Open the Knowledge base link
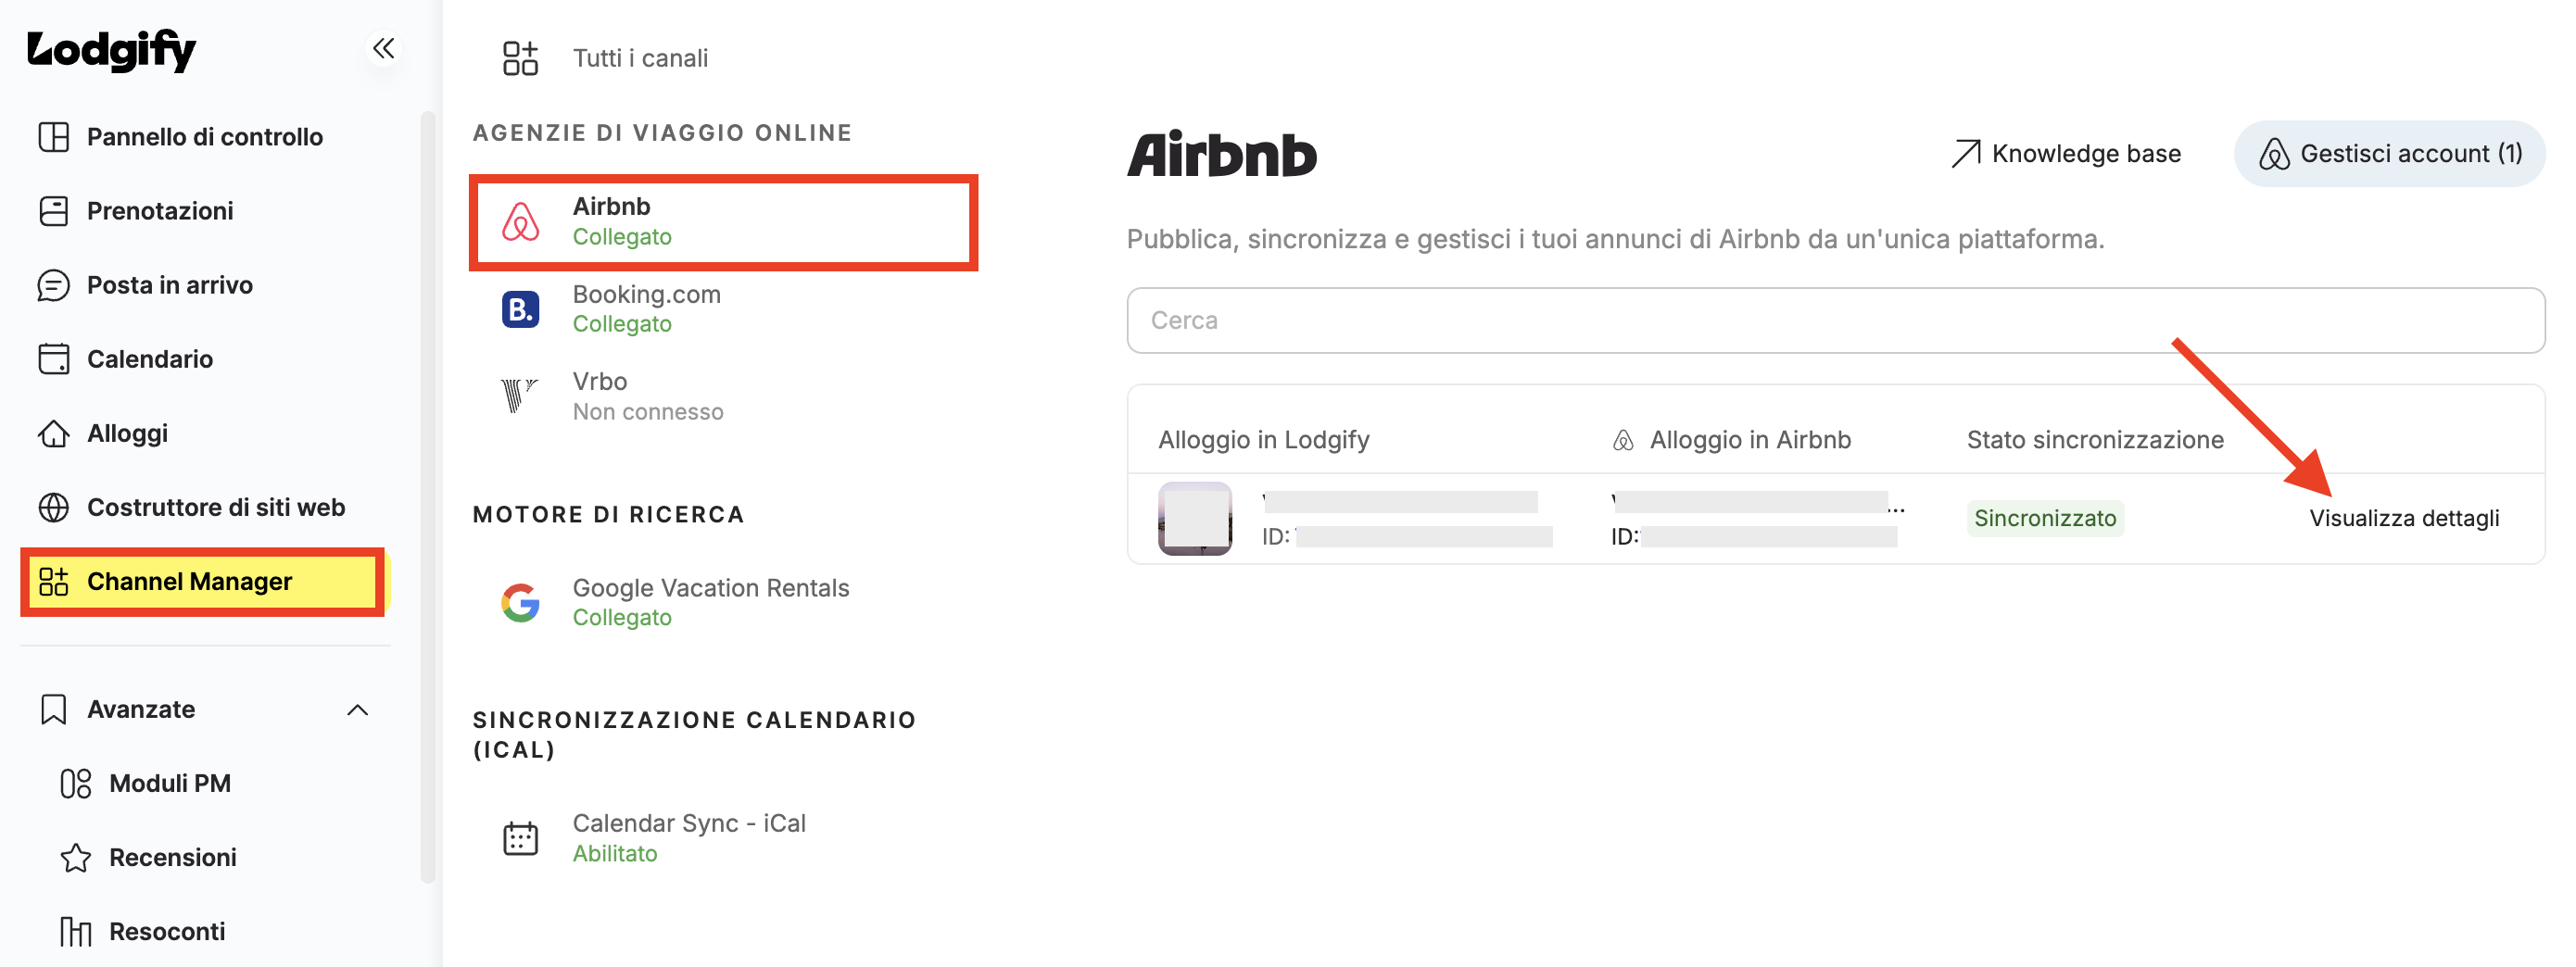2576x967 pixels. [x=2065, y=153]
